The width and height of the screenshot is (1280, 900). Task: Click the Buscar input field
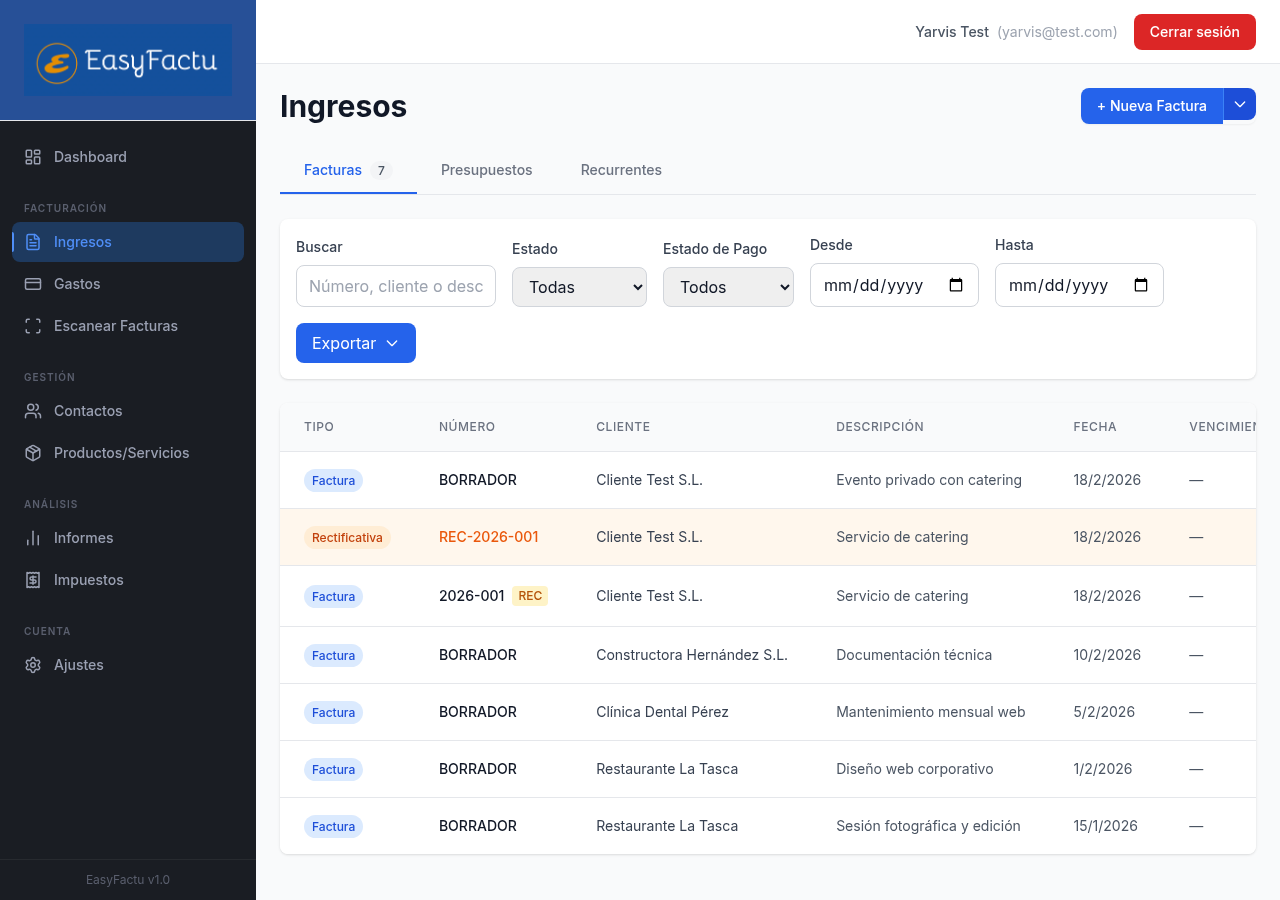click(396, 286)
